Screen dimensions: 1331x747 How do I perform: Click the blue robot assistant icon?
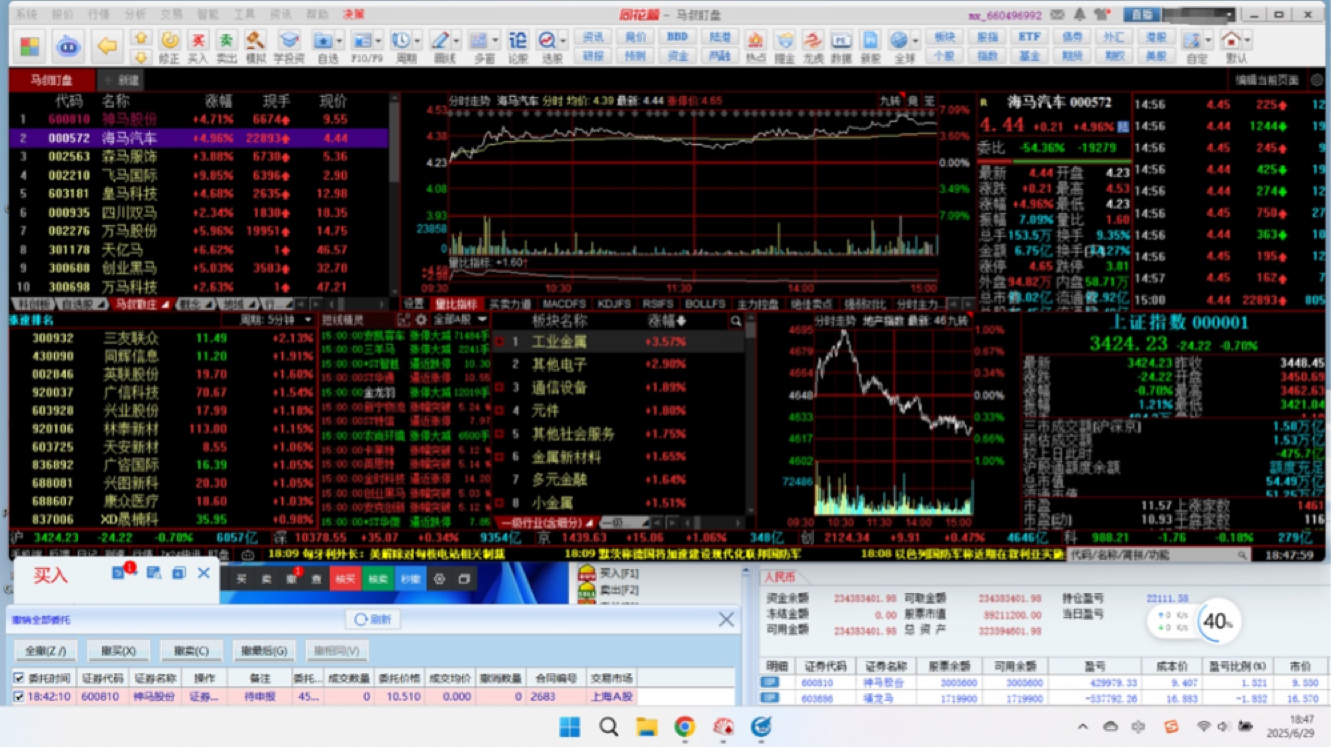coord(67,46)
